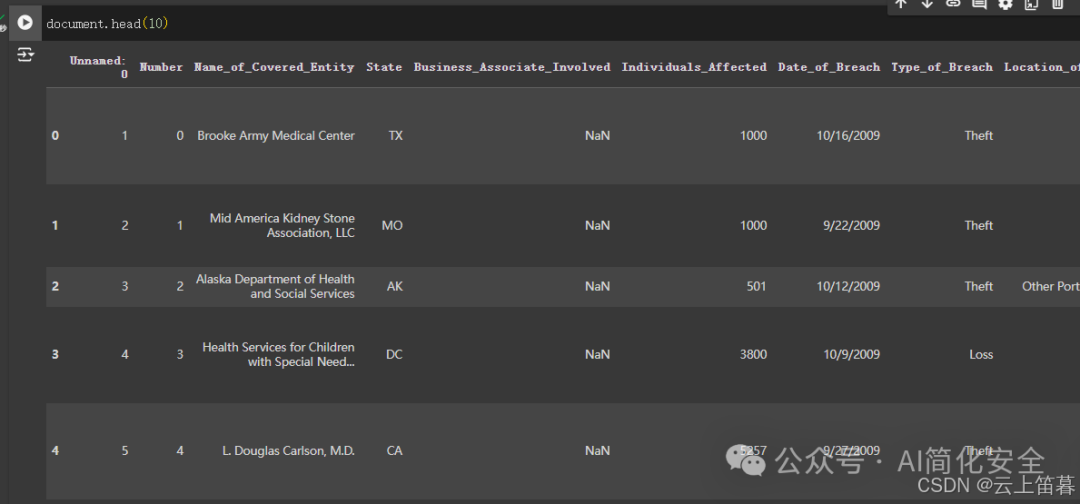Add a comment to the cell
Viewport: 1080px width, 504px height.
pos(979,3)
